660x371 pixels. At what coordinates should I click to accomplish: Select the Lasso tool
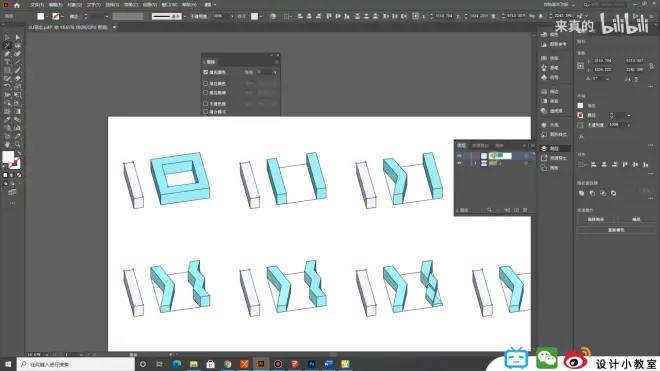coord(18,45)
